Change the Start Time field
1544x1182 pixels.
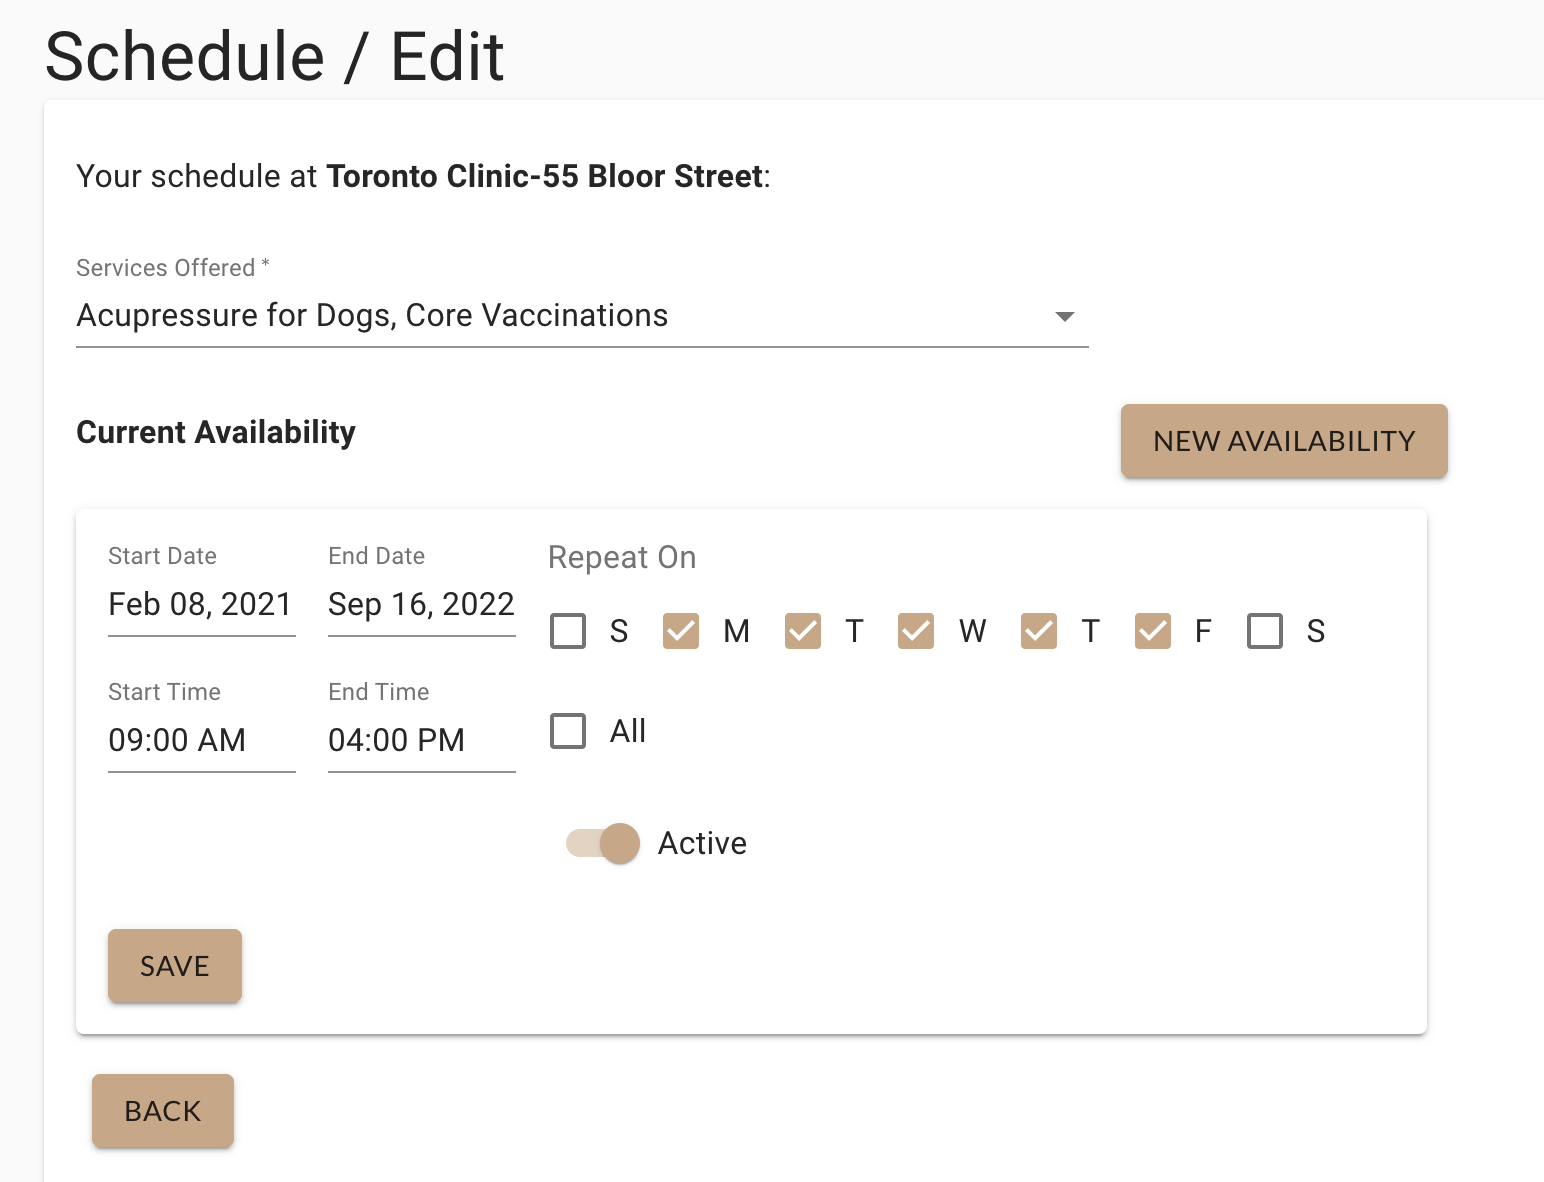coord(201,741)
